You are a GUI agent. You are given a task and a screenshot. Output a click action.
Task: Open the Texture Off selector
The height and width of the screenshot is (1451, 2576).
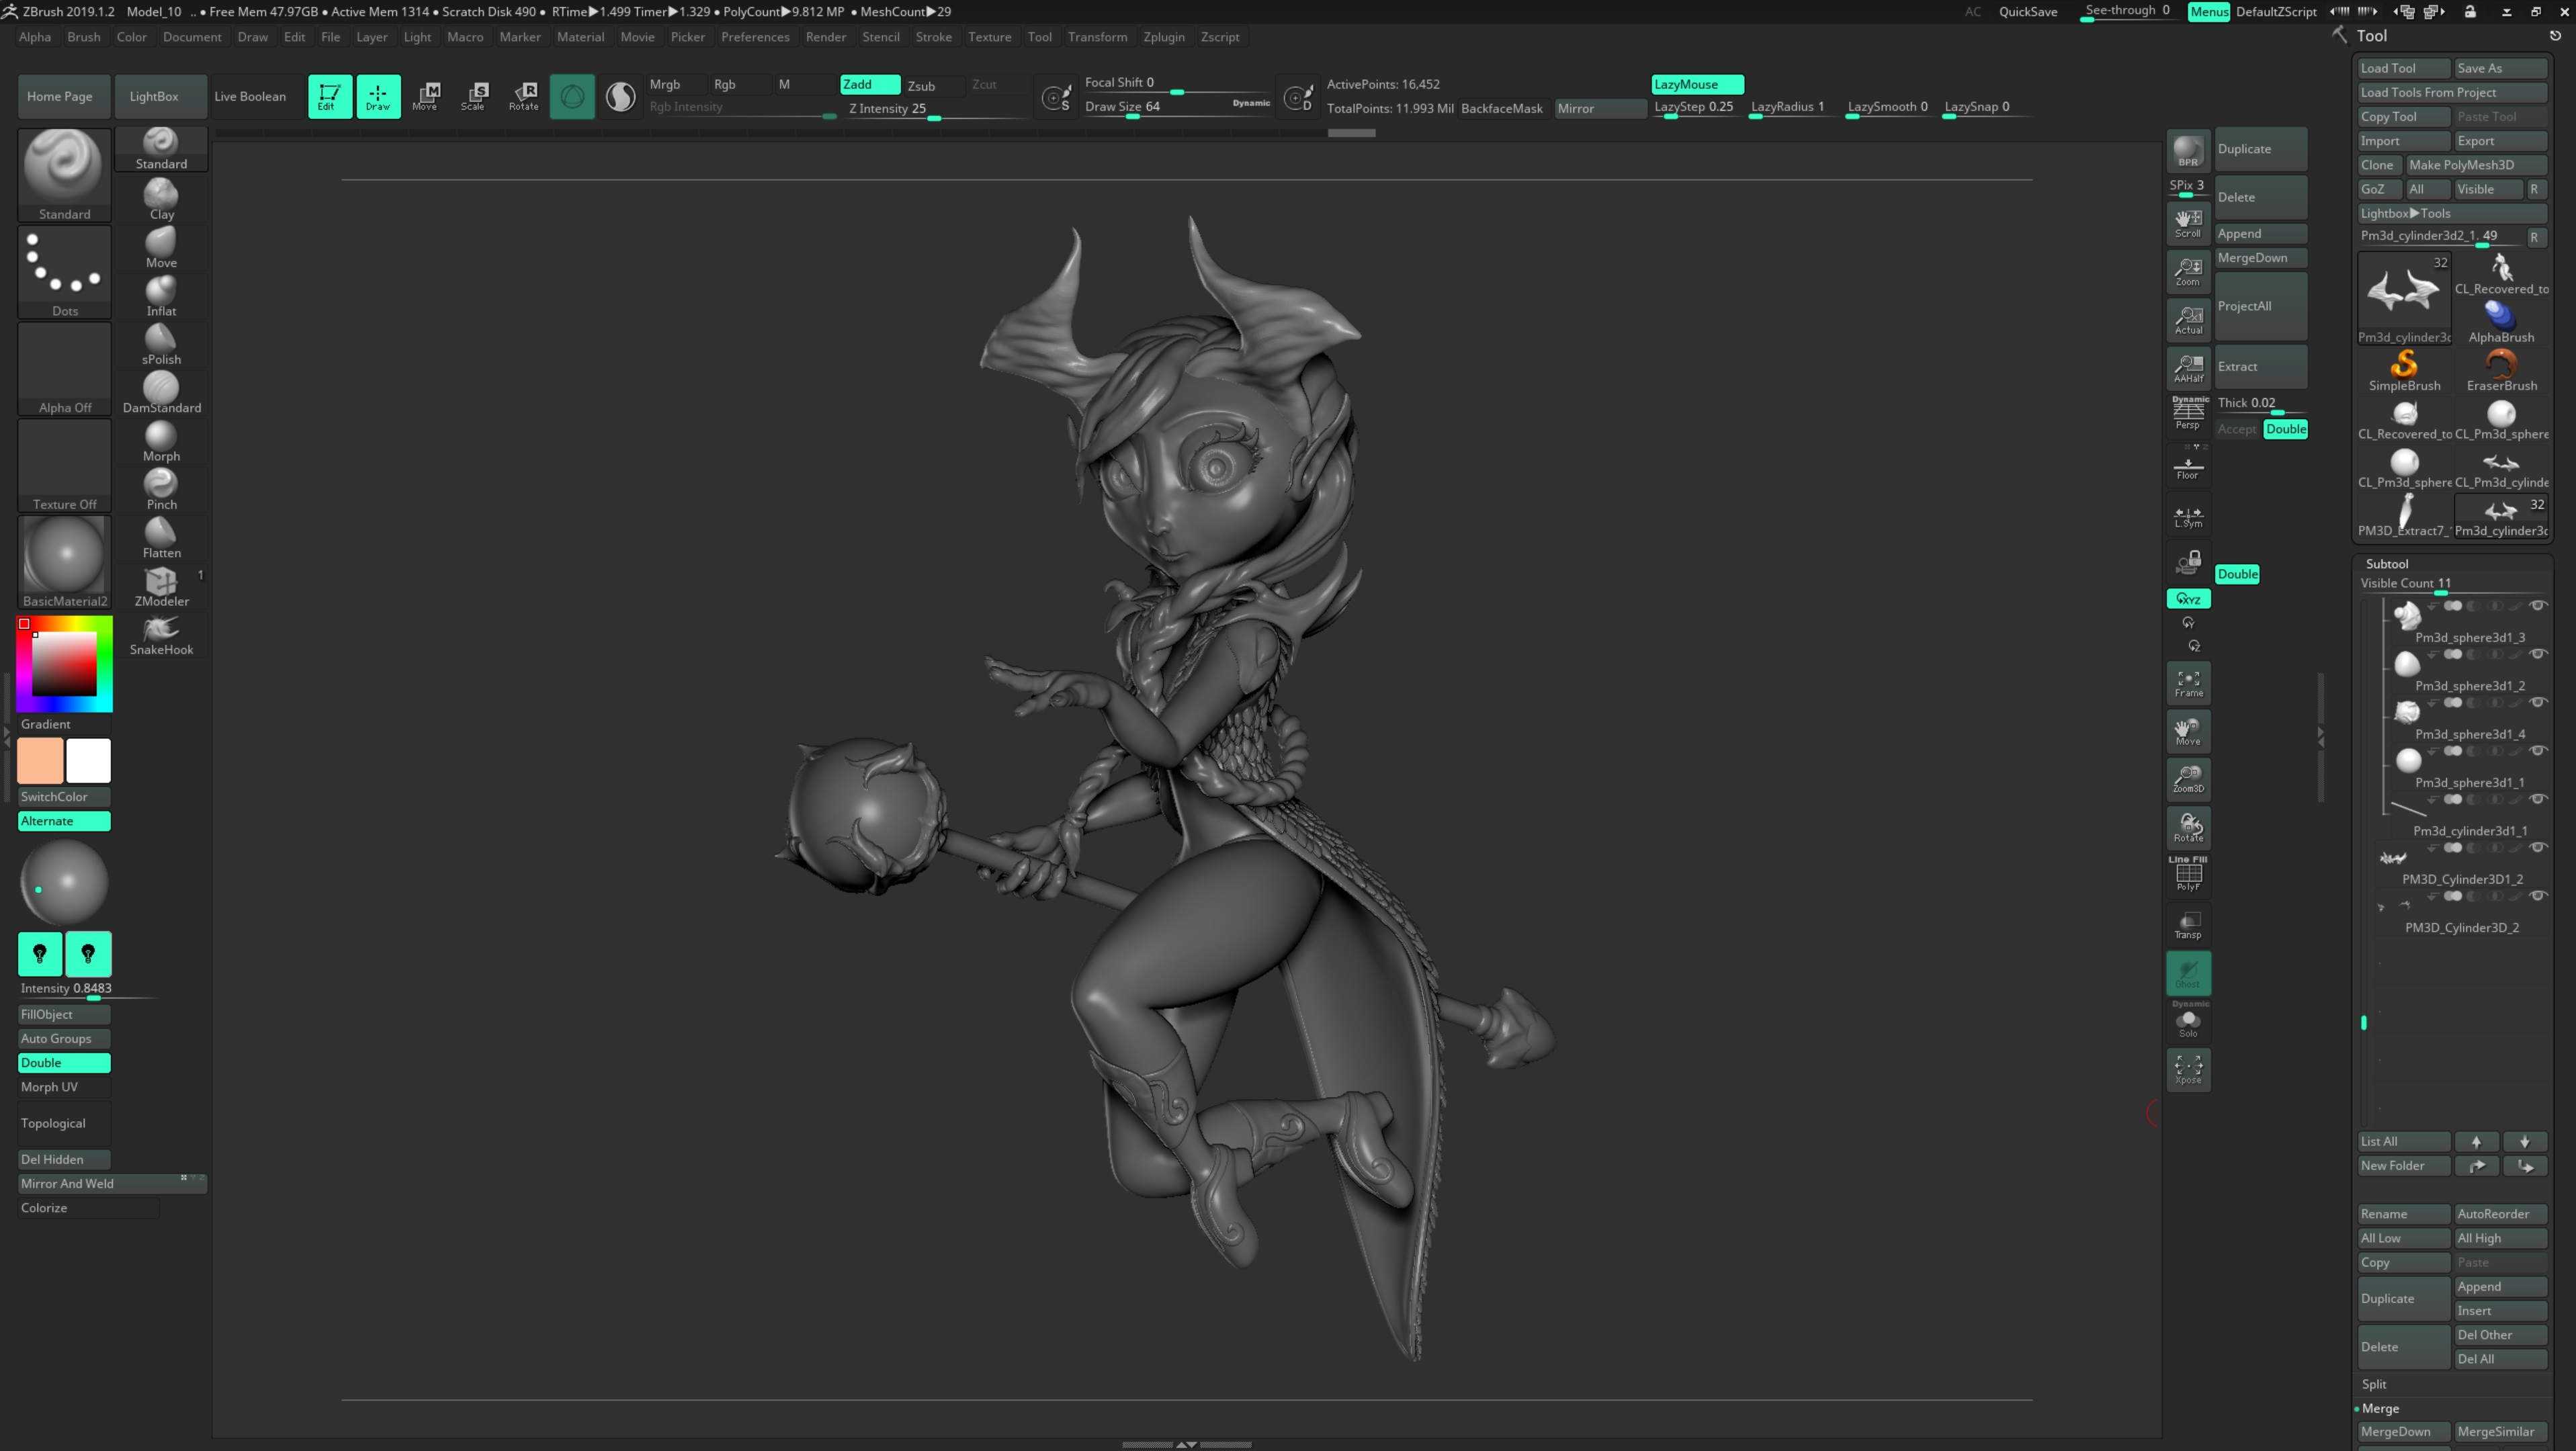[64, 465]
